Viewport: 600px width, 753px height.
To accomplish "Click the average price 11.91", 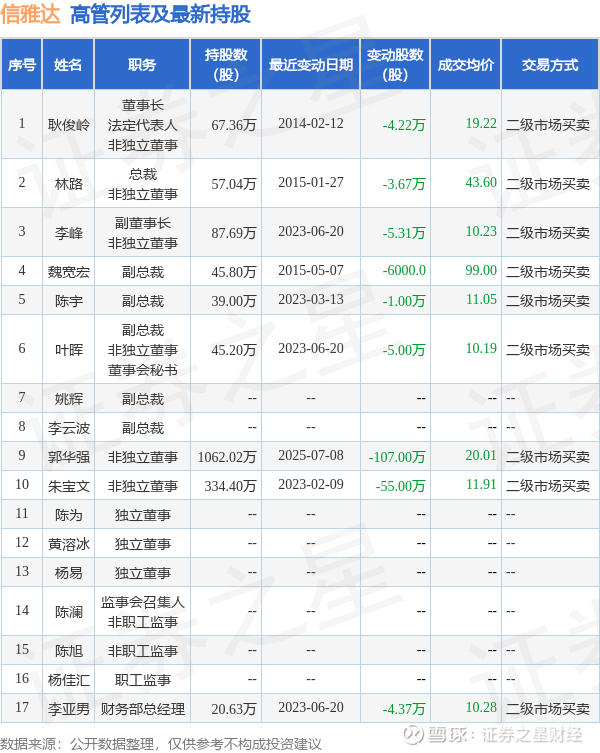I will tap(481, 484).
